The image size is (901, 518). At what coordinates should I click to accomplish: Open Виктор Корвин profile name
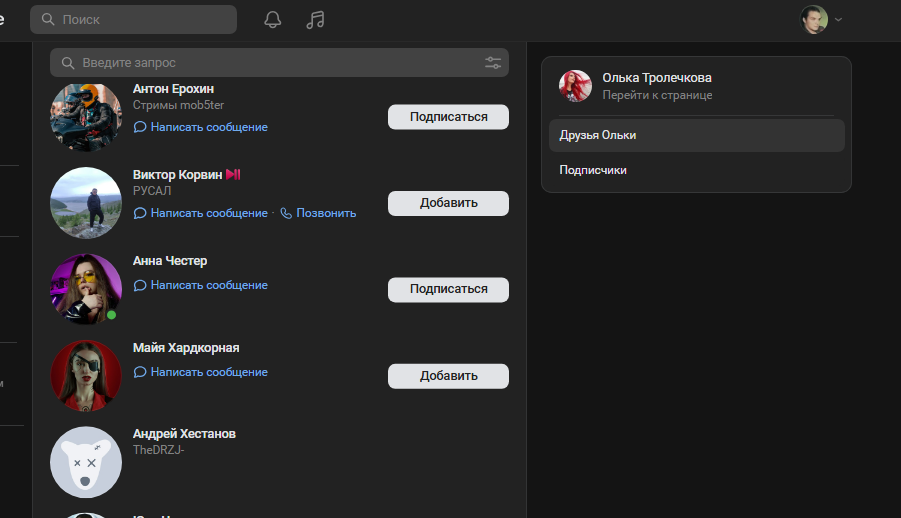177,175
